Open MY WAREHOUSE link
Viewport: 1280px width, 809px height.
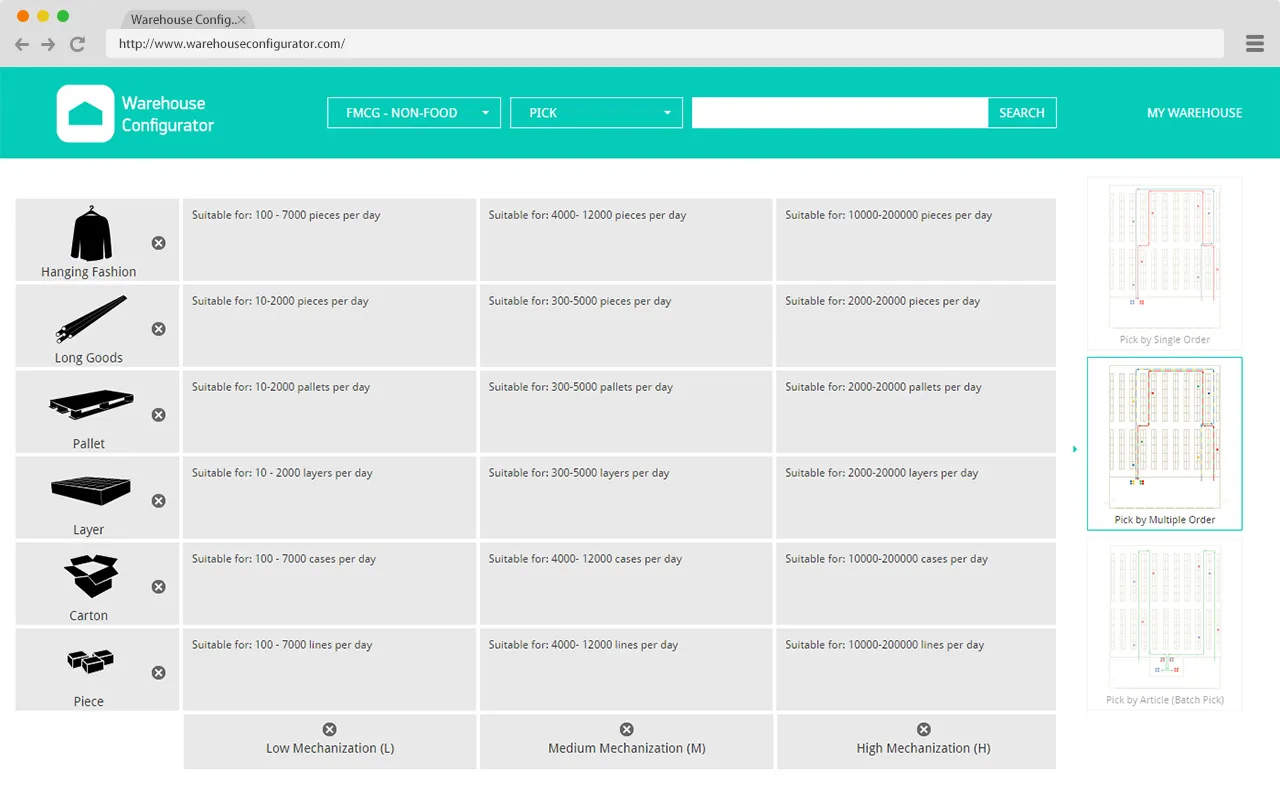(1194, 113)
